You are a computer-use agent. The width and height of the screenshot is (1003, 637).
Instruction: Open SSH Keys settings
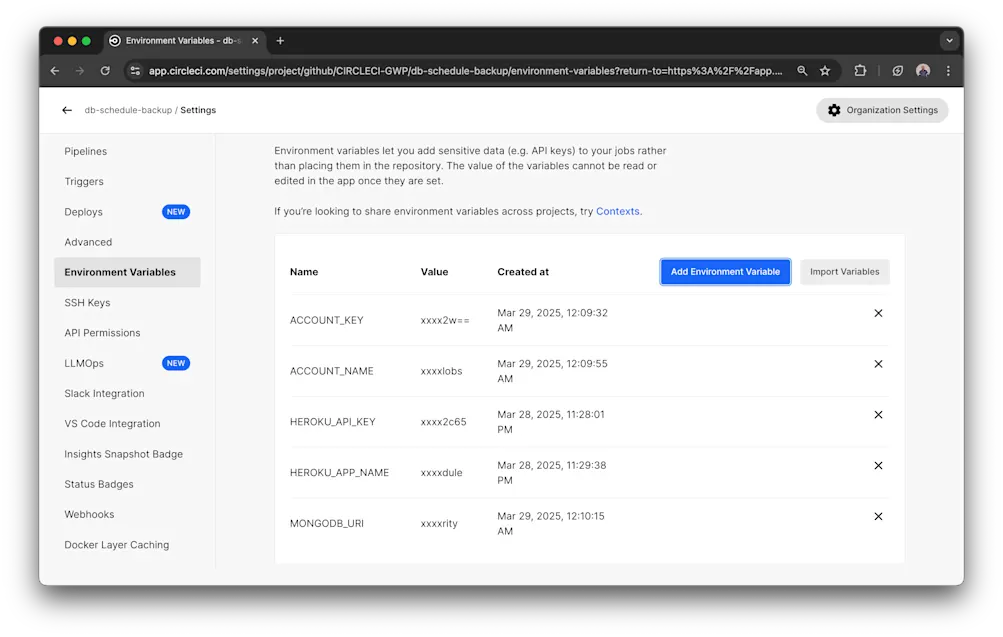(87, 303)
